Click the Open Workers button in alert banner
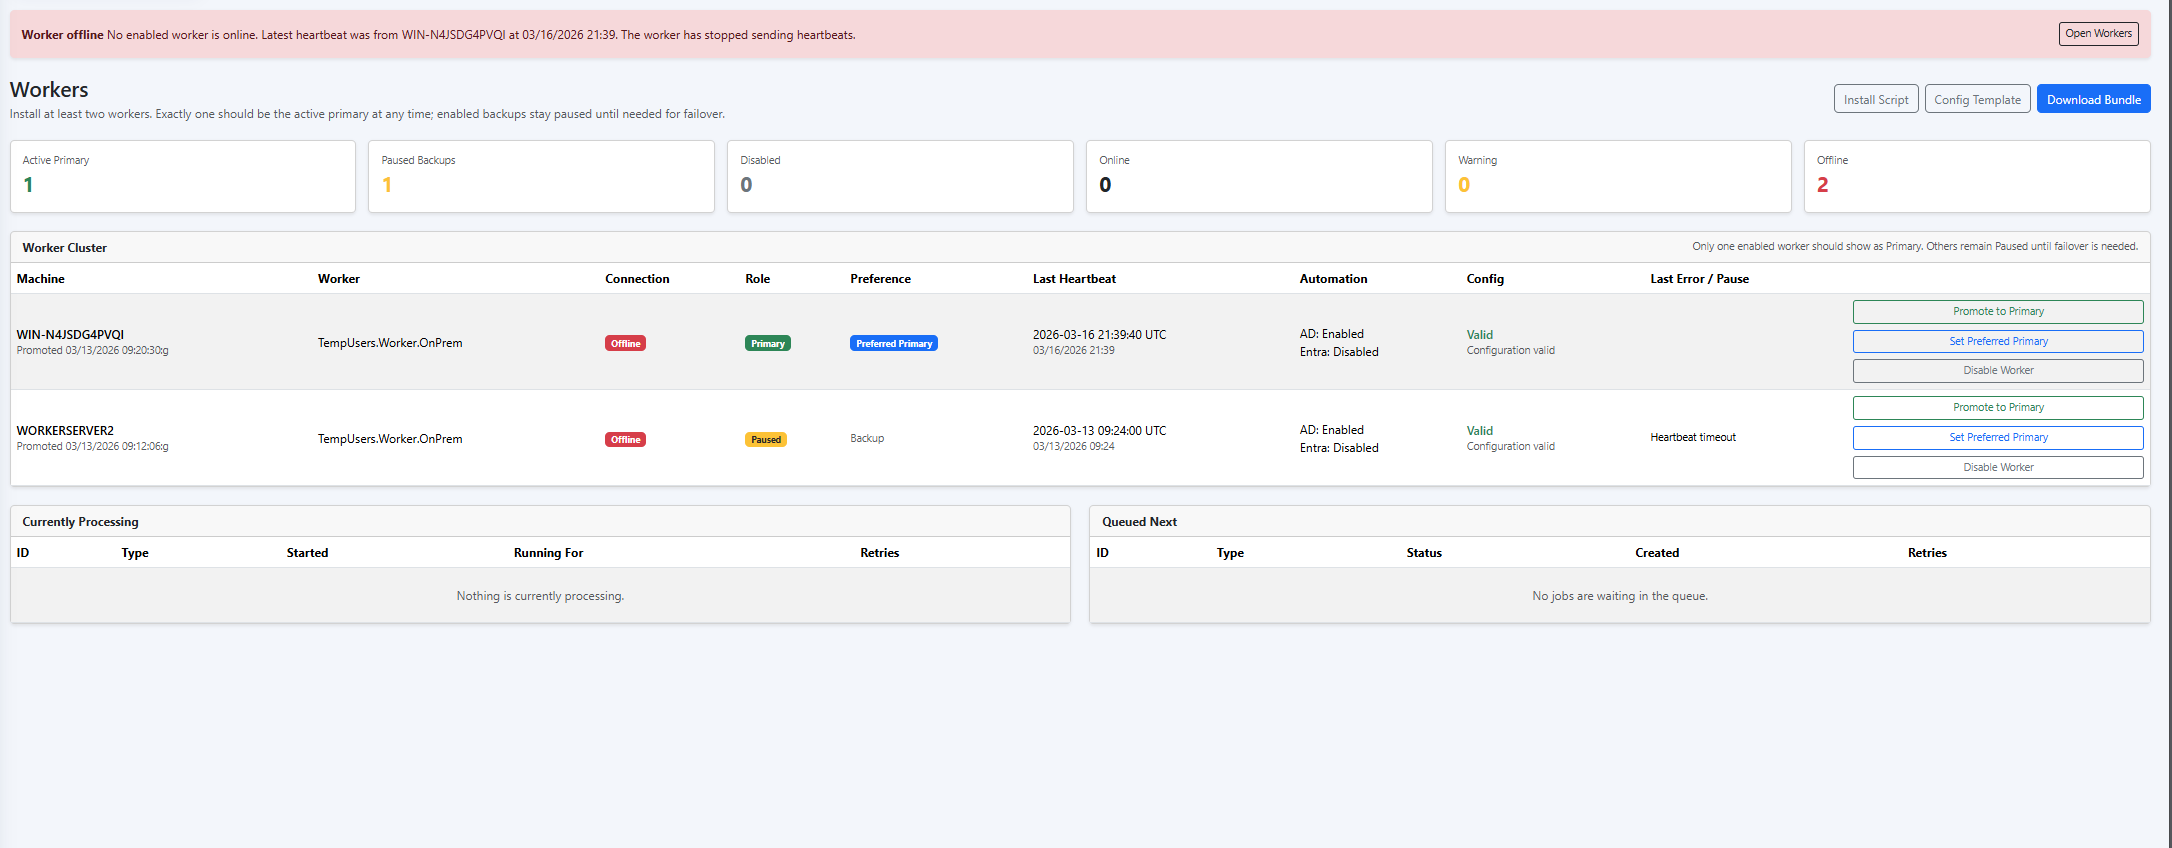The width and height of the screenshot is (2172, 848). (2098, 34)
